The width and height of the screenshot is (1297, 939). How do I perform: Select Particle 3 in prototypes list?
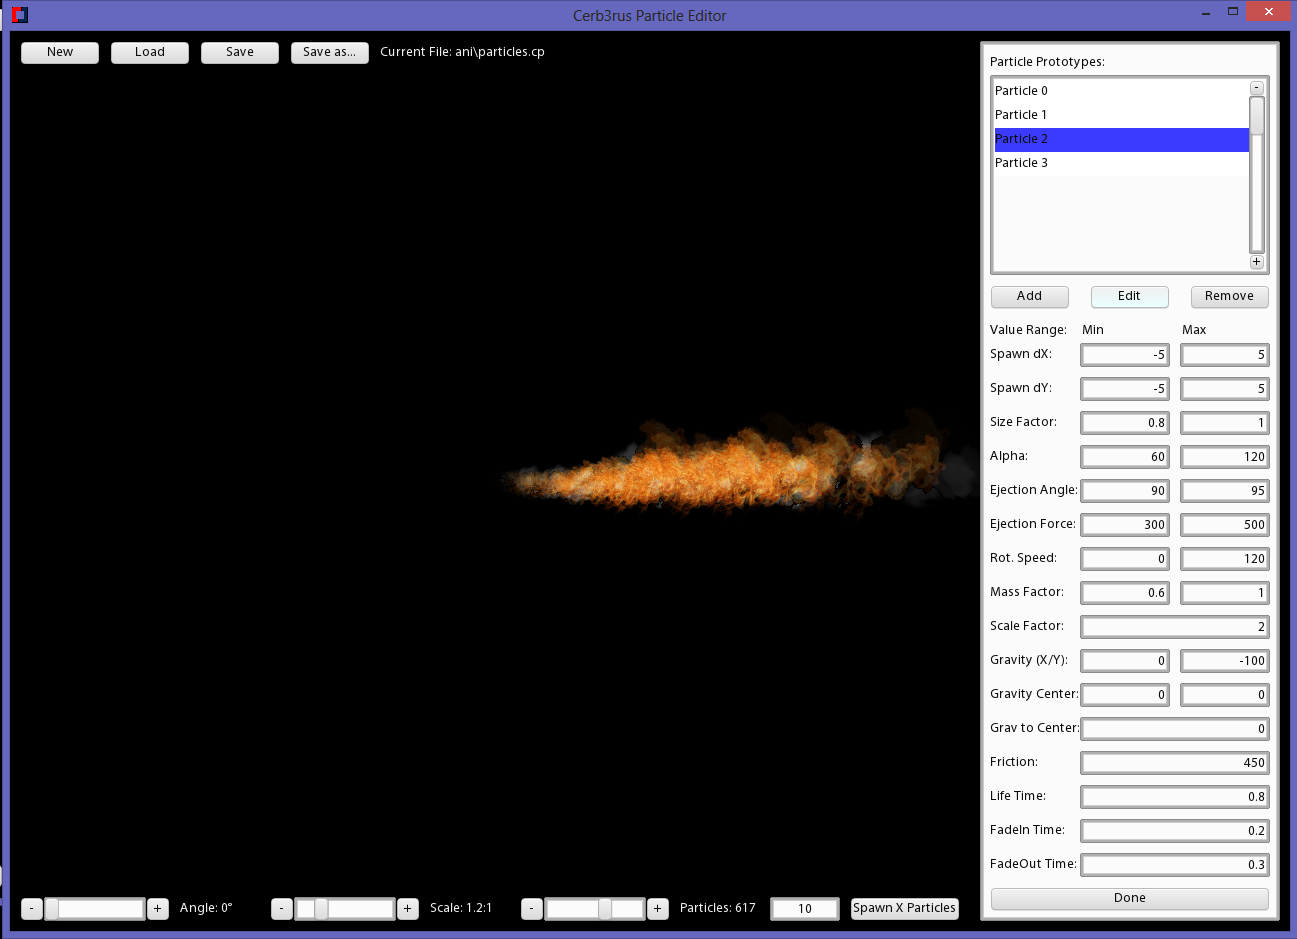[1120, 163]
